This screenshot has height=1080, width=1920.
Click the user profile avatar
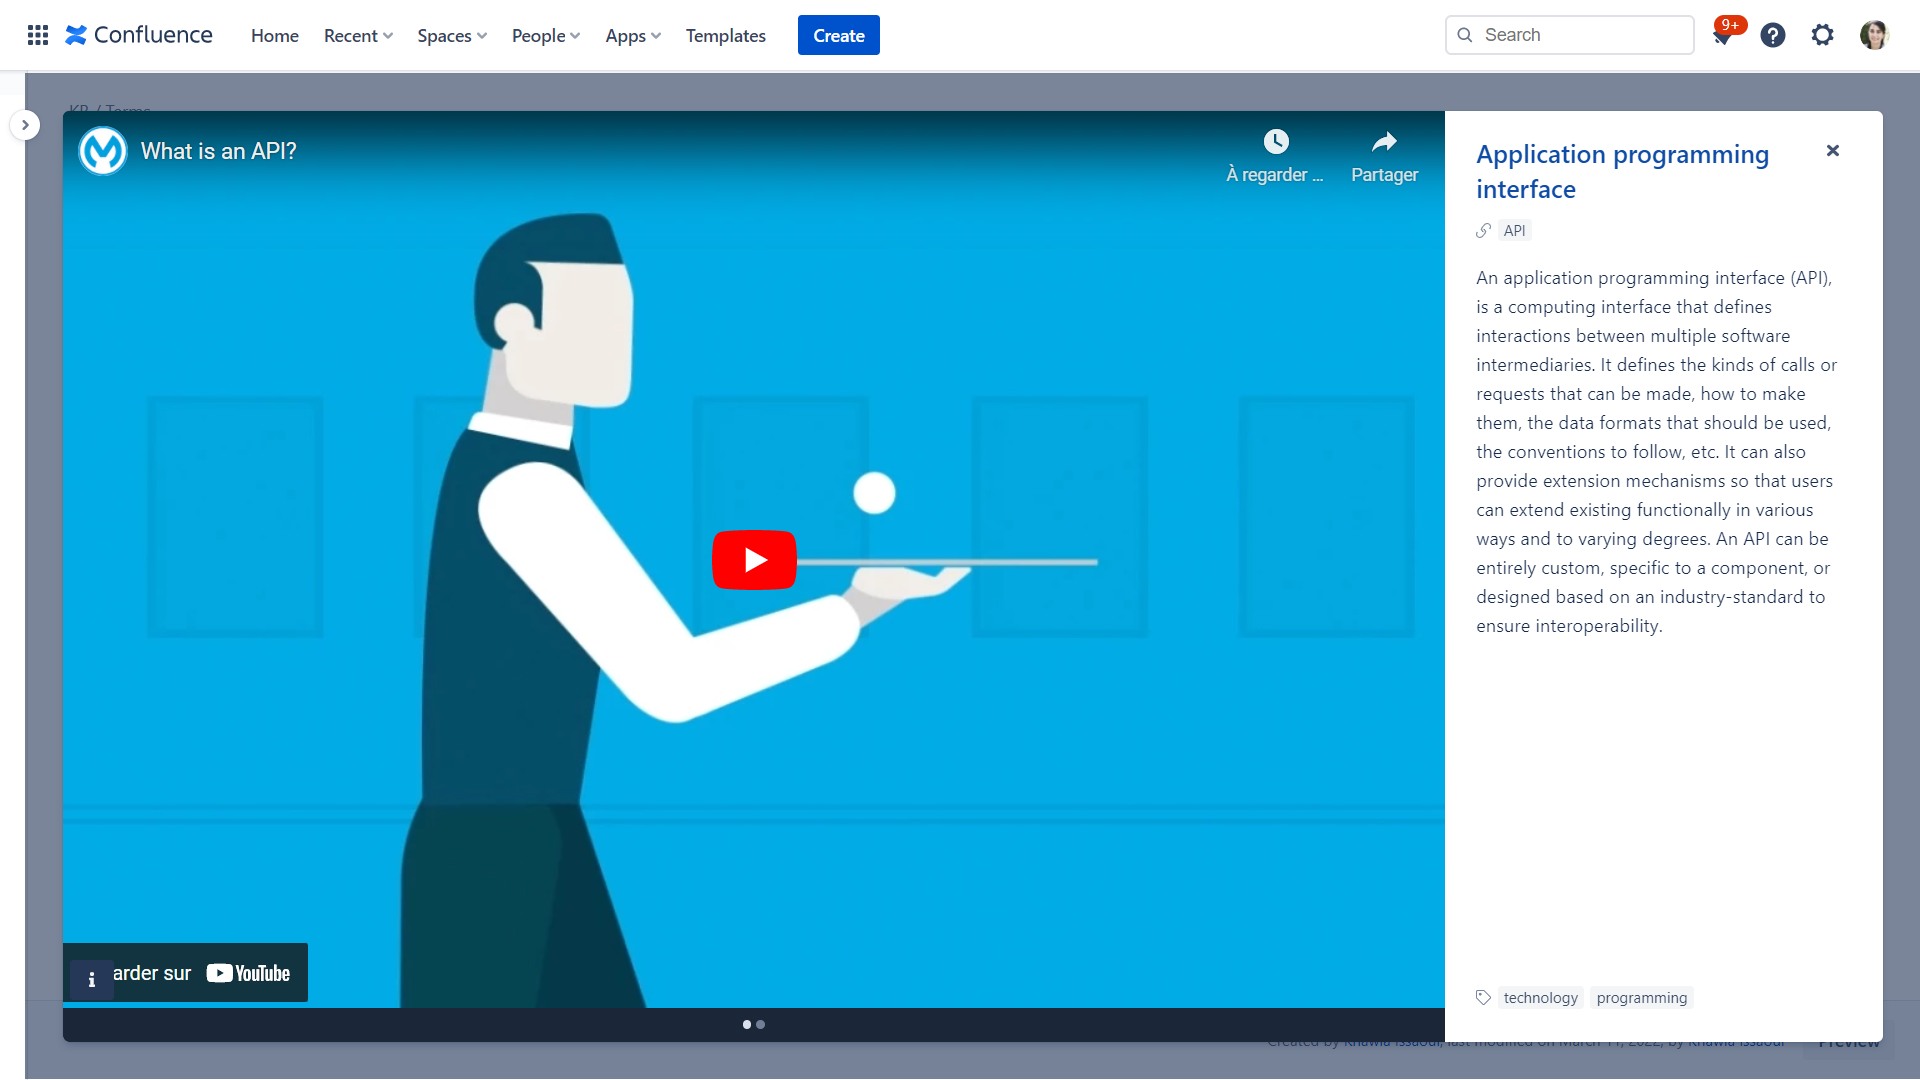pos(1874,35)
